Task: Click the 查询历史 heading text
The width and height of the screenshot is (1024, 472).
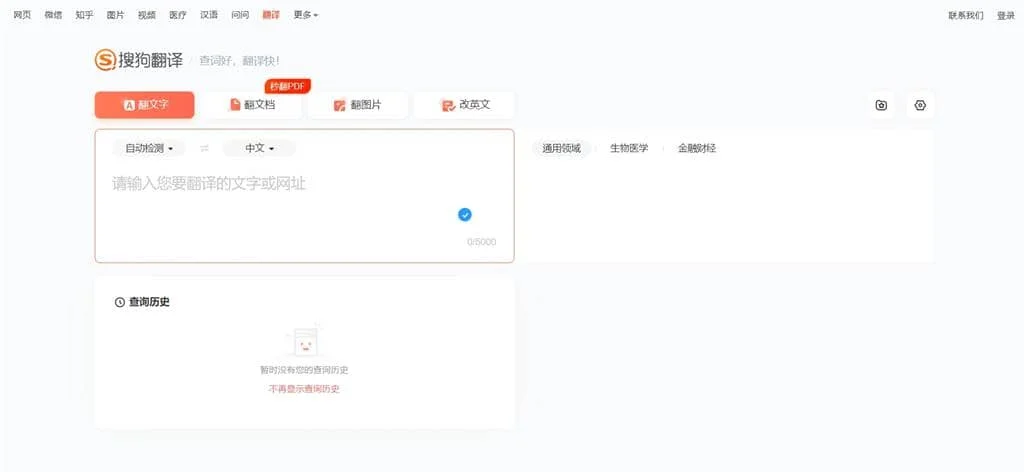Action: coord(149,302)
